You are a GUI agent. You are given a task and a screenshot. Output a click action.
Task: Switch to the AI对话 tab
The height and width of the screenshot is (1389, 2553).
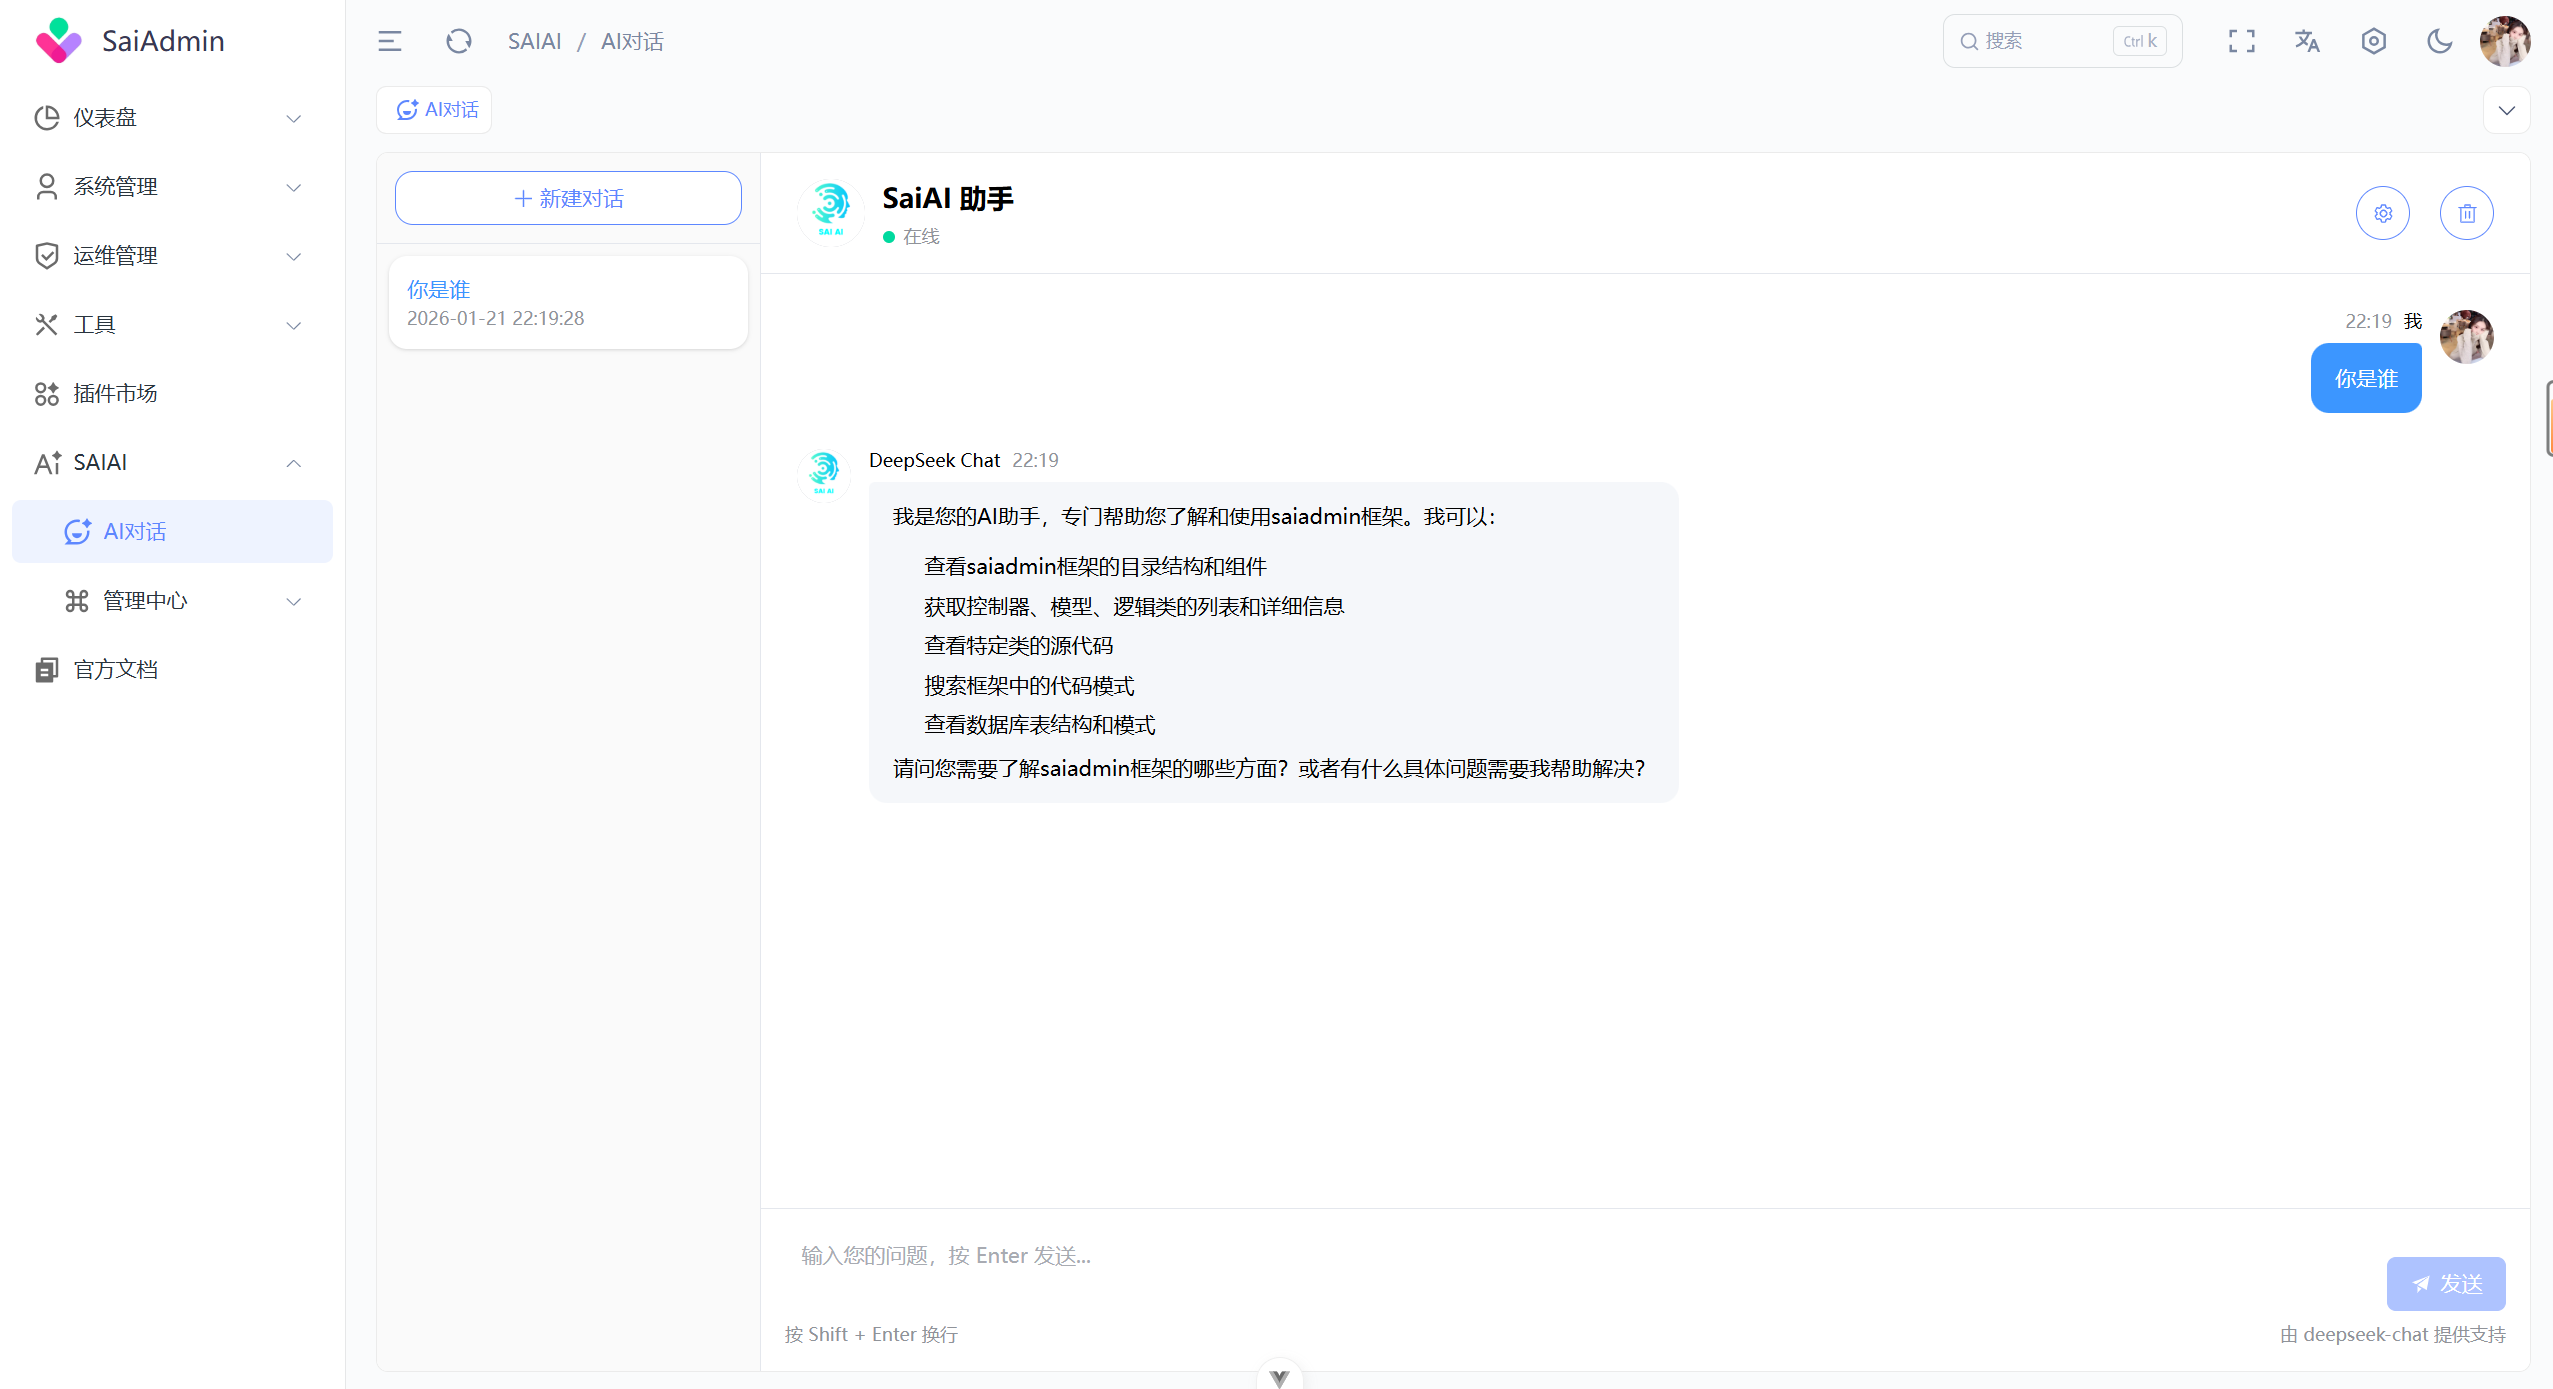coord(433,109)
